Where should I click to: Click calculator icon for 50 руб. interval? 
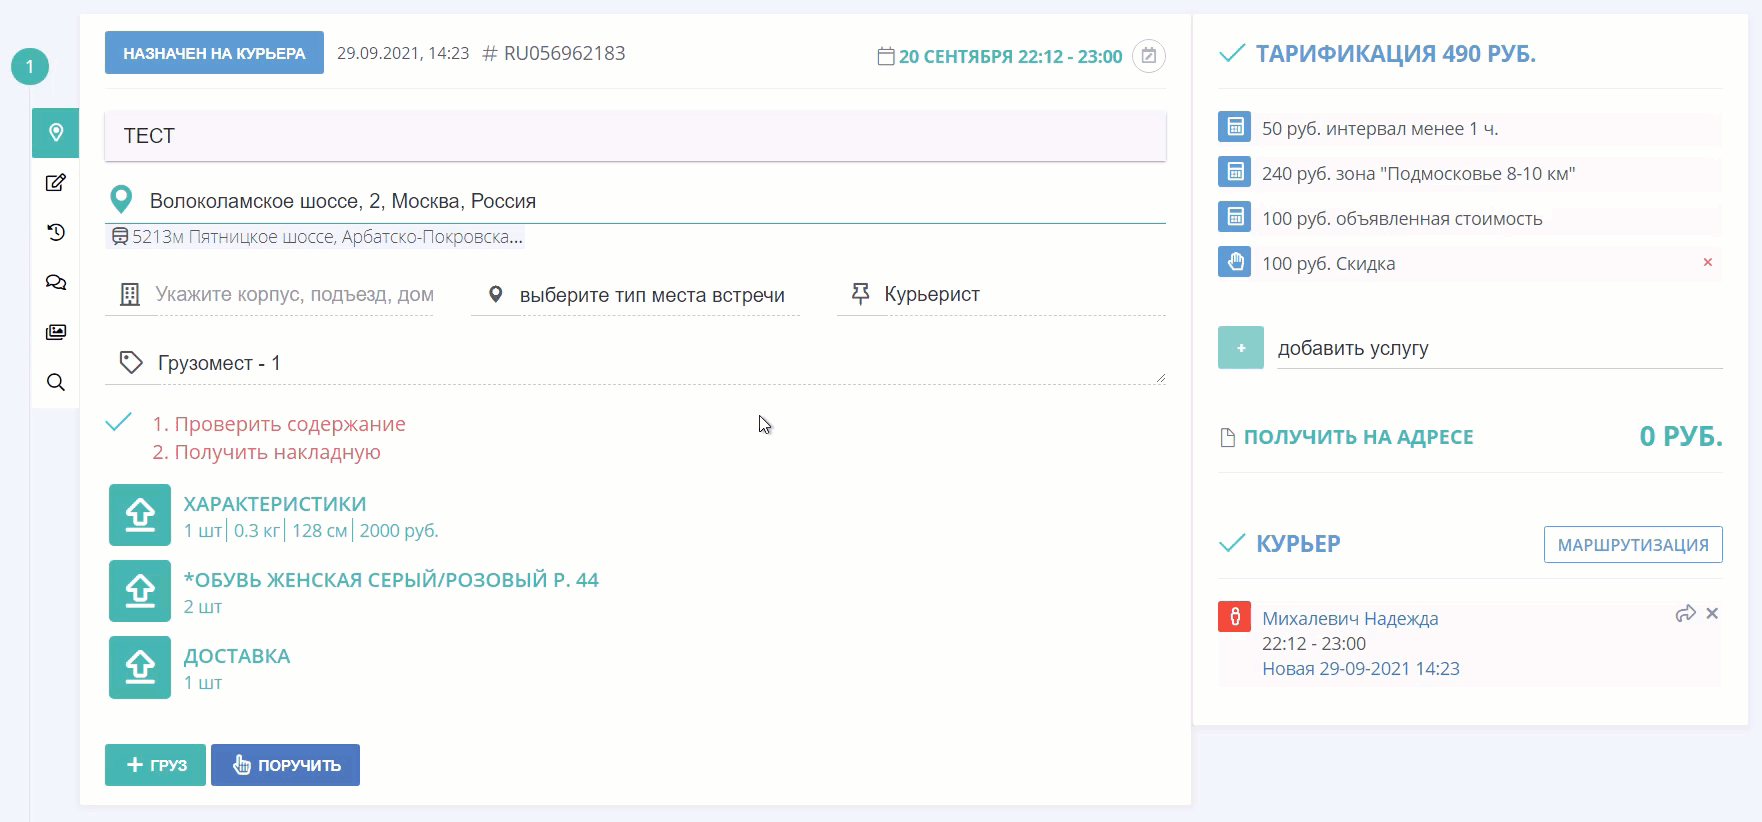[1235, 127]
